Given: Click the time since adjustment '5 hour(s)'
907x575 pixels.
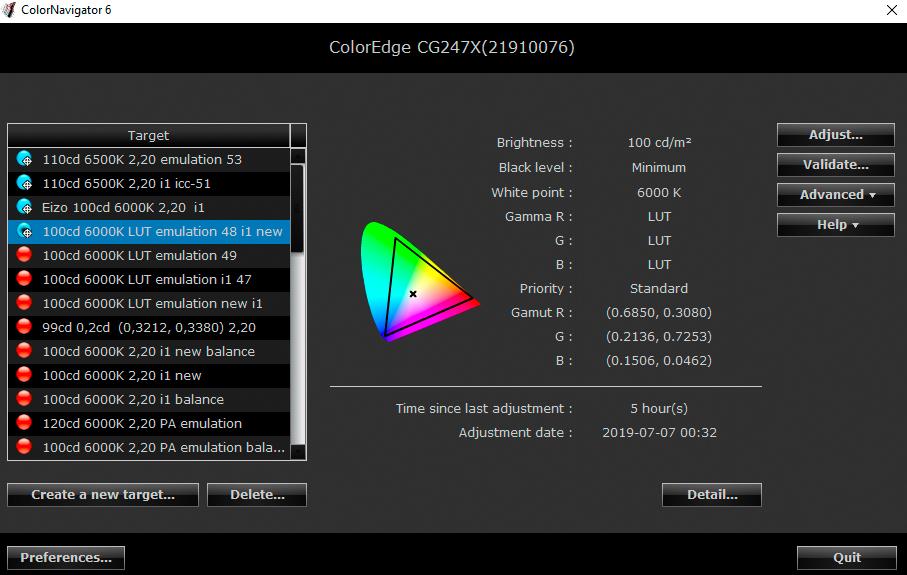Looking at the screenshot, I should 659,408.
